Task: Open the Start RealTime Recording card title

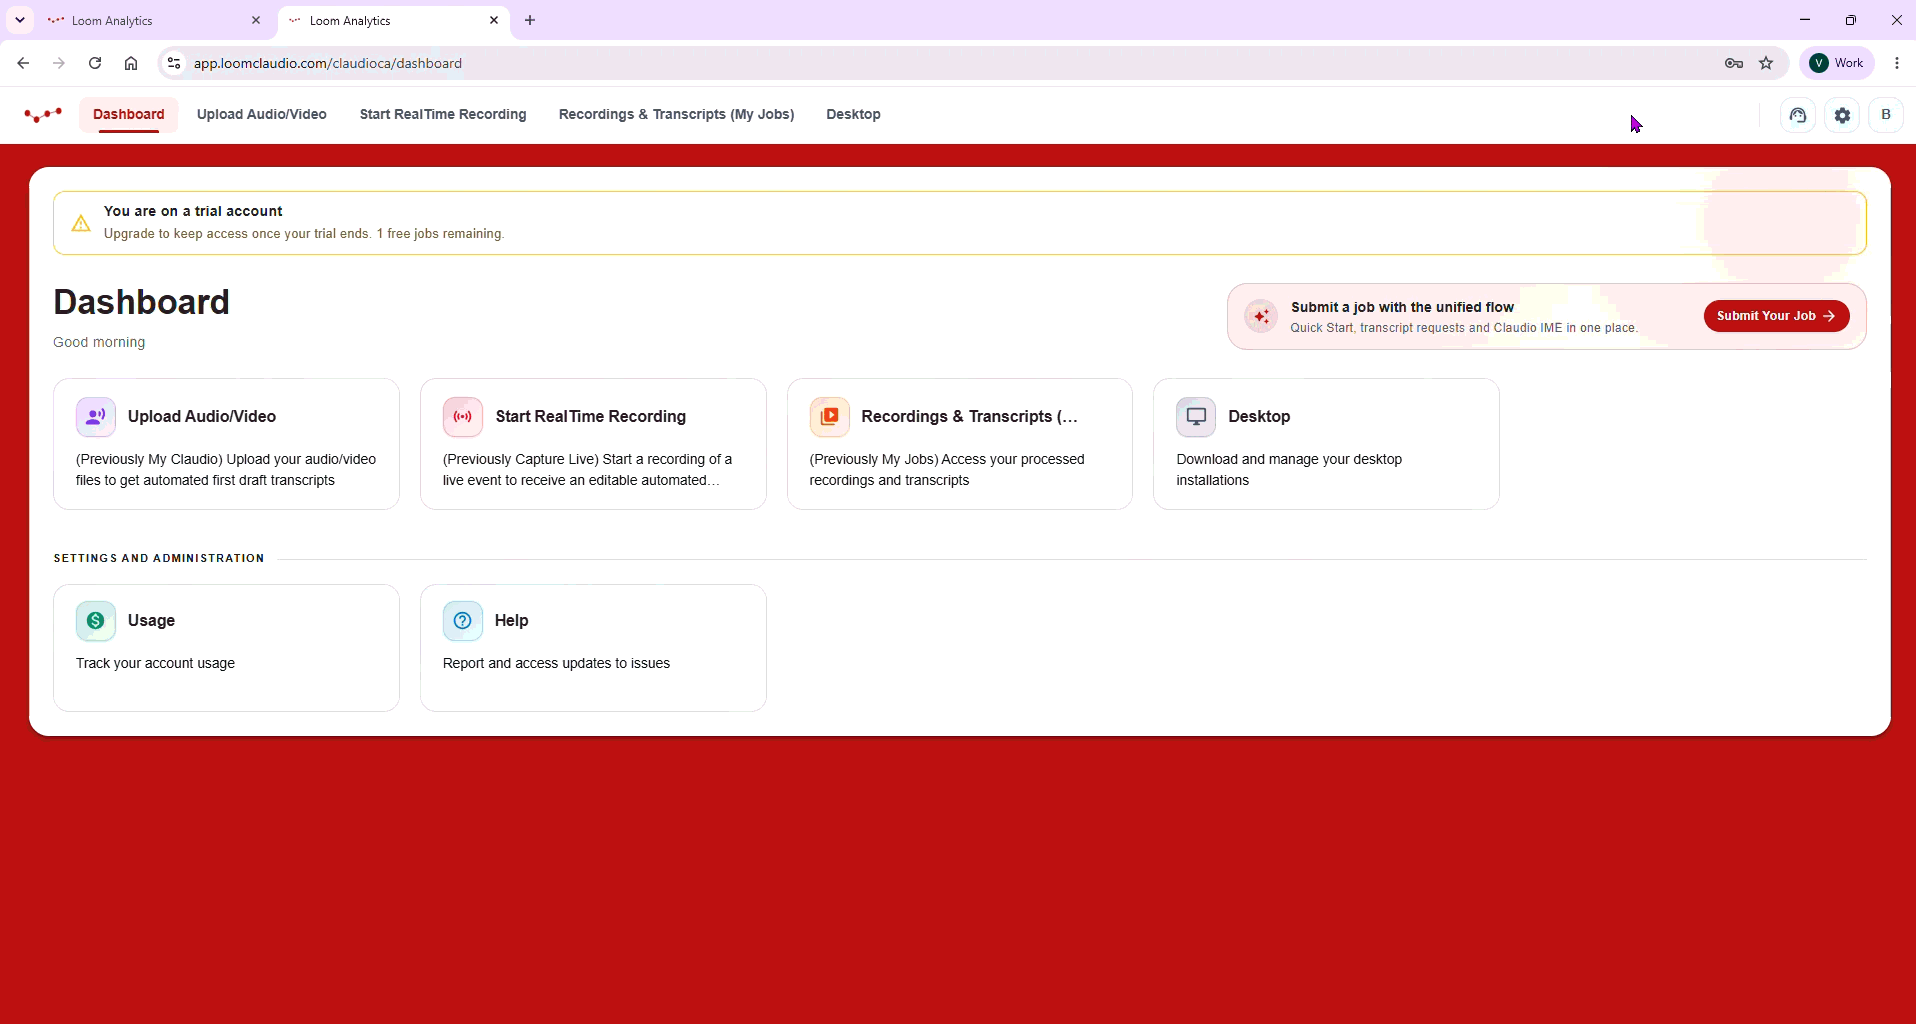Action: pyautogui.click(x=591, y=417)
